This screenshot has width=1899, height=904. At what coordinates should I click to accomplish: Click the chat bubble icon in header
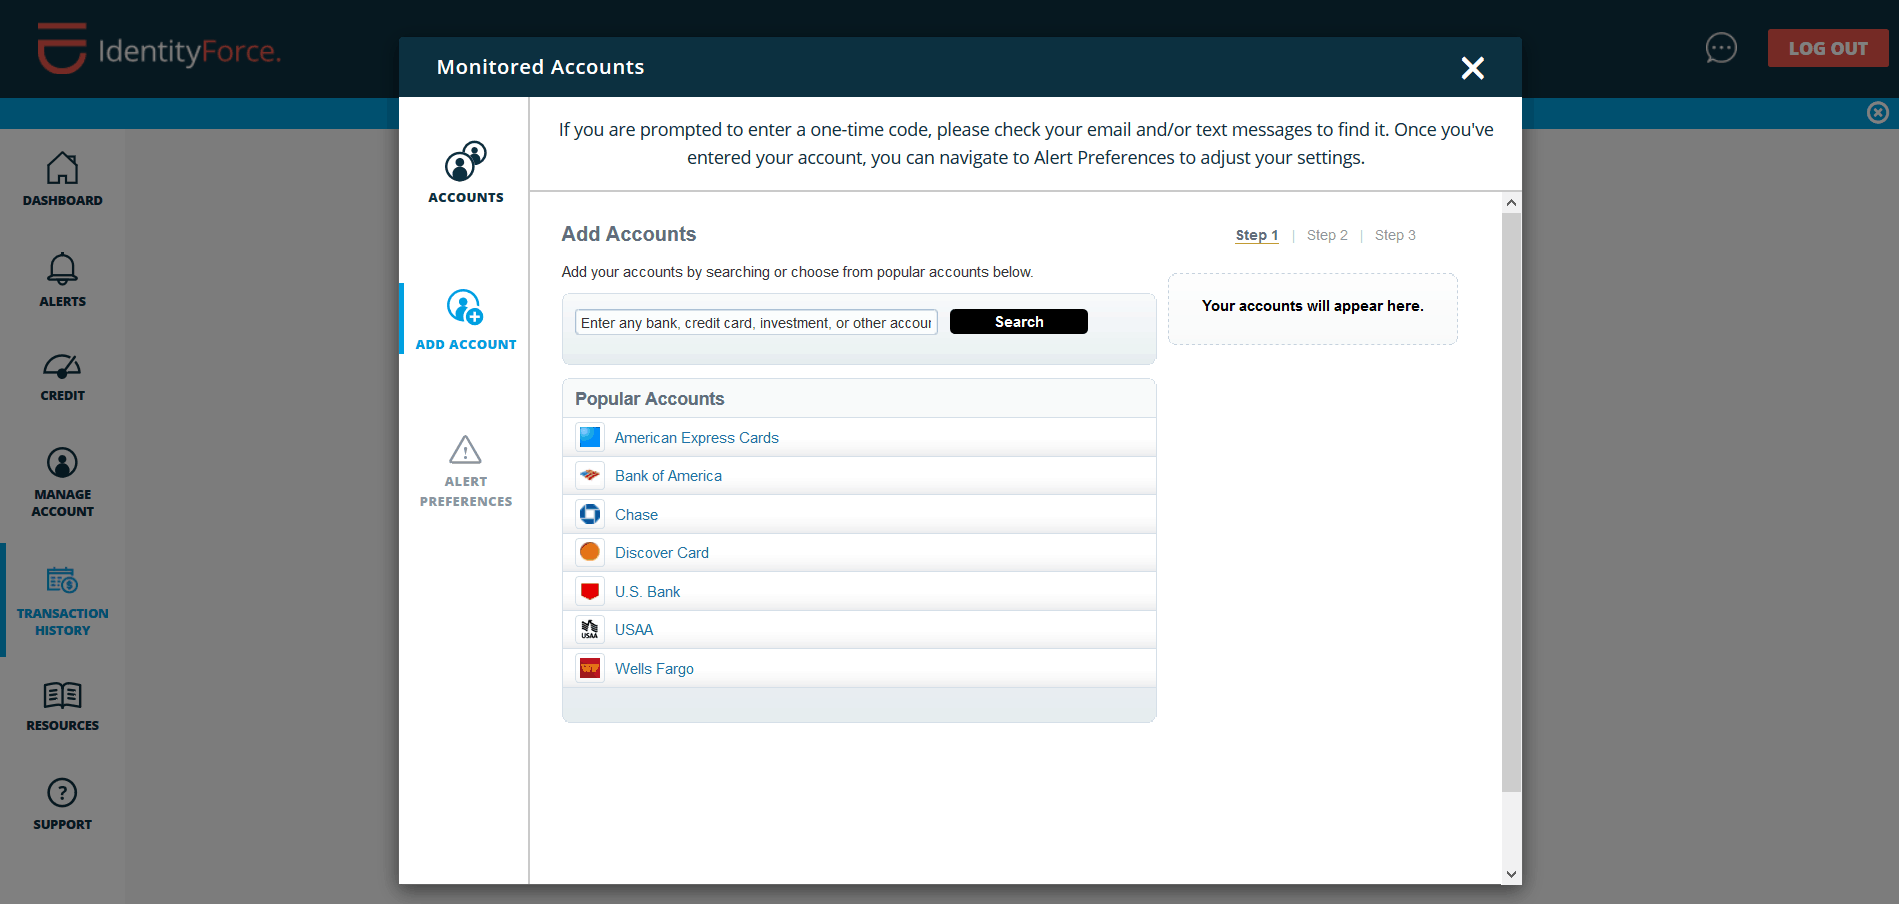pos(1721,48)
